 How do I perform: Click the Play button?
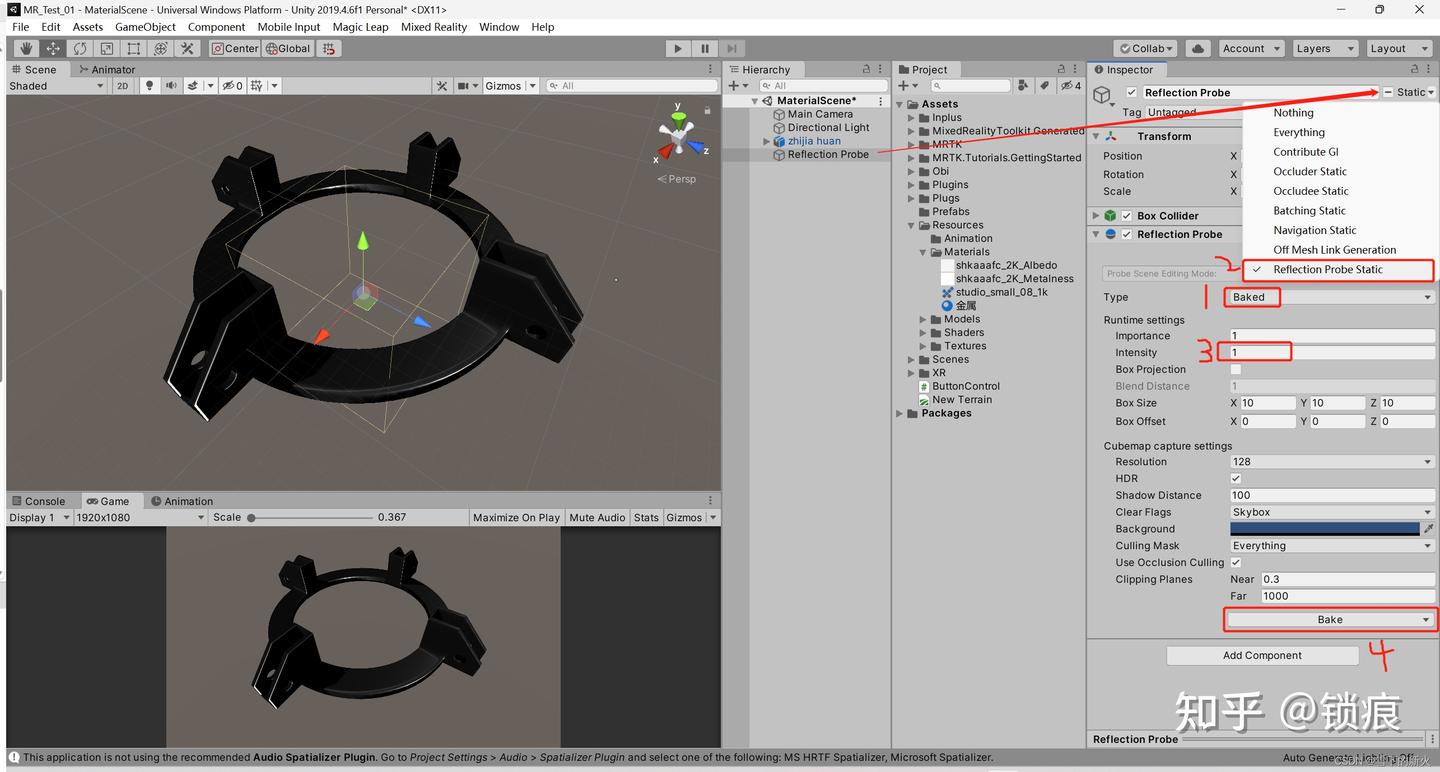coord(678,48)
